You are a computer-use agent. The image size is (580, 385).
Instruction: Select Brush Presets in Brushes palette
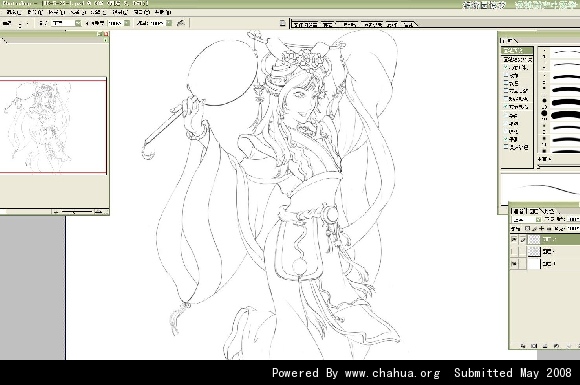click(x=517, y=51)
